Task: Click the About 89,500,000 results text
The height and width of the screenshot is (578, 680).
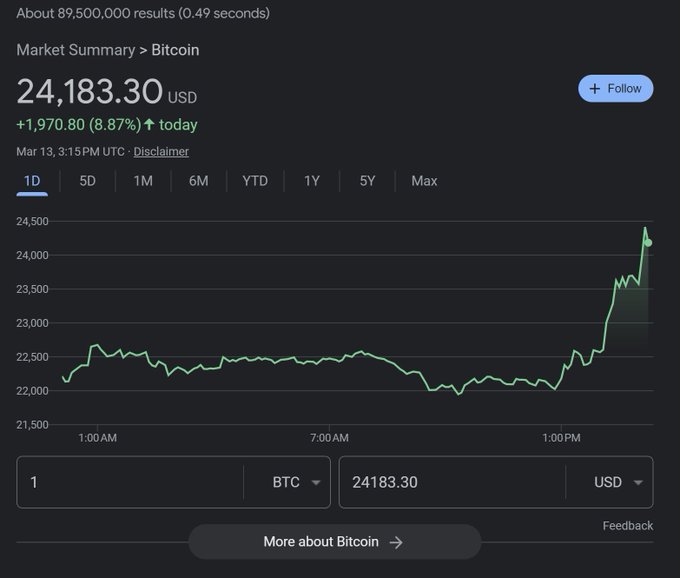Action: pos(143,13)
